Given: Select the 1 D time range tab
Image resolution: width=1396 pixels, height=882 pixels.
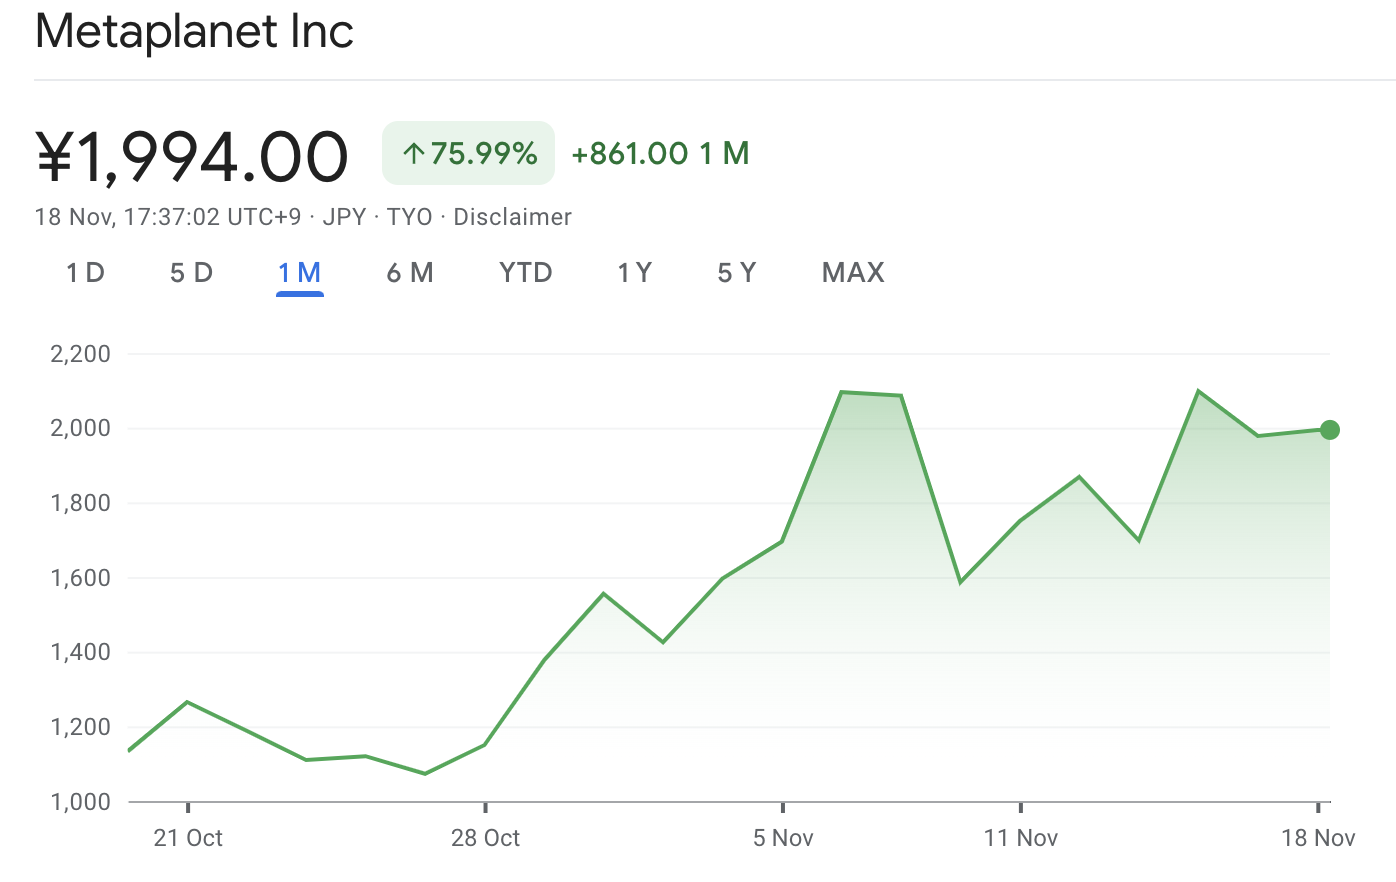Looking at the screenshot, I should [85, 273].
